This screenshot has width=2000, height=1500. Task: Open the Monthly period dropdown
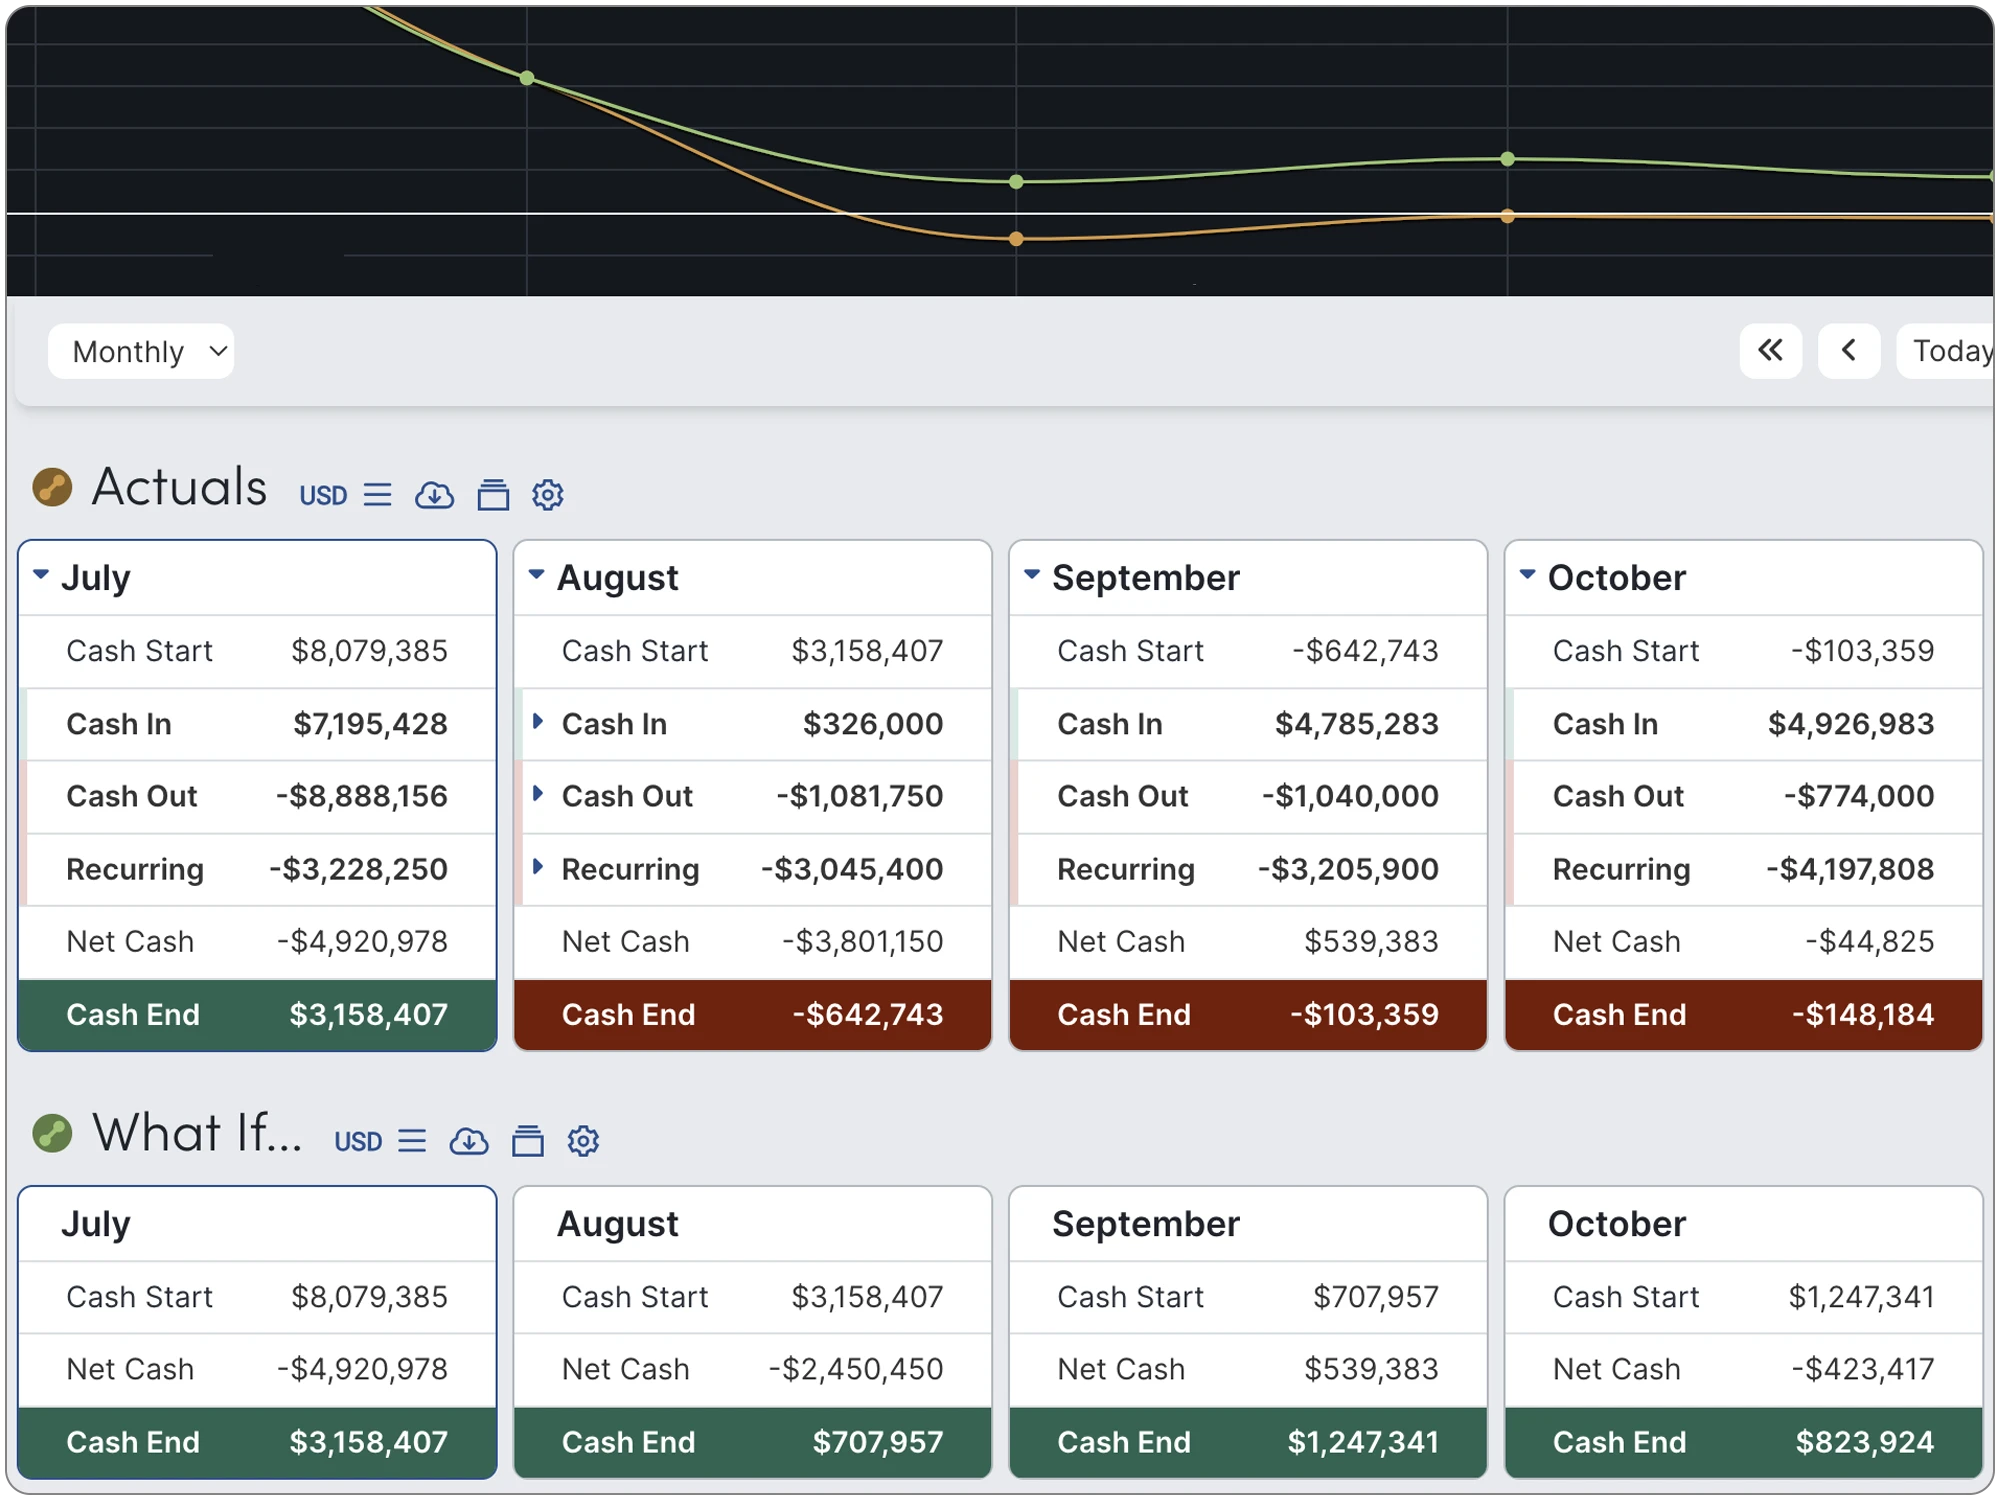141,351
